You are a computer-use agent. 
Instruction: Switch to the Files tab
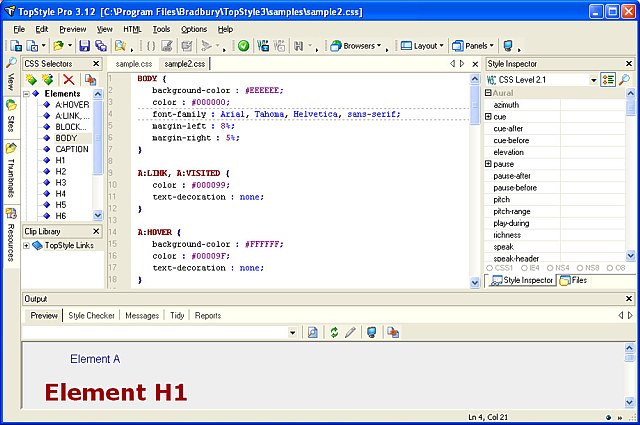coord(574,280)
